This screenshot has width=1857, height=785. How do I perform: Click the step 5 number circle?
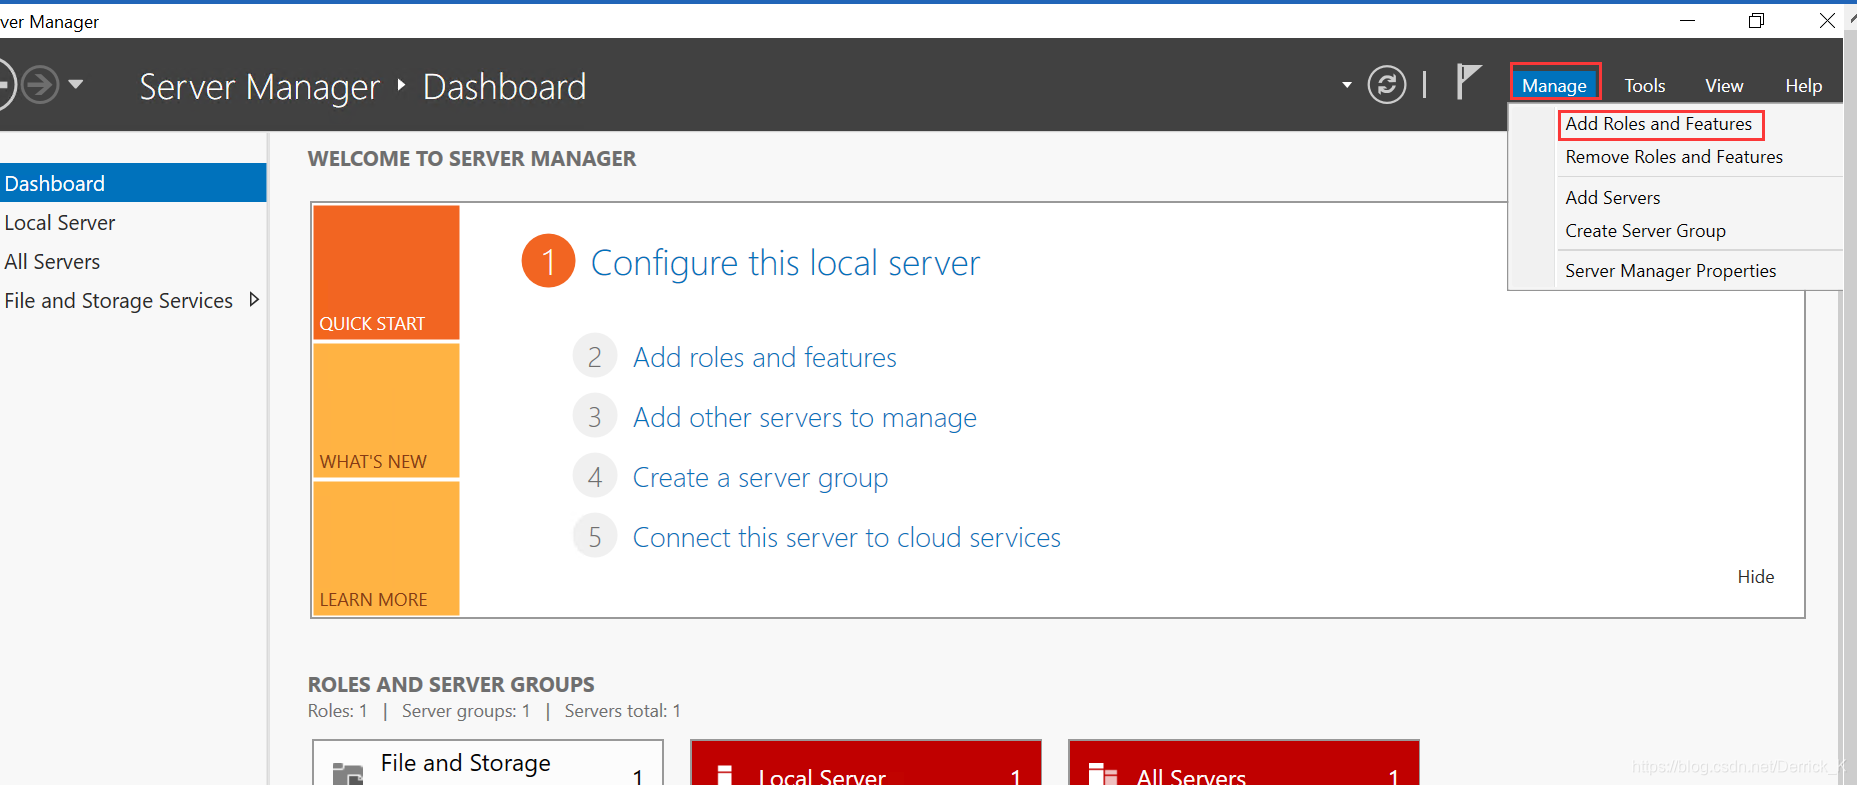[594, 536]
